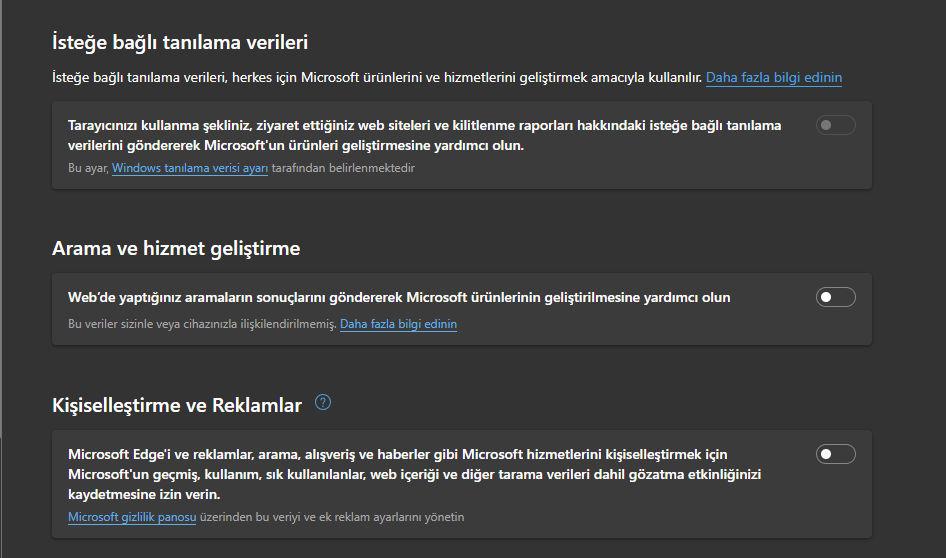Turn on the personalization and ads switch
Screen dimensions: 946x558
[x=836, y=454]
